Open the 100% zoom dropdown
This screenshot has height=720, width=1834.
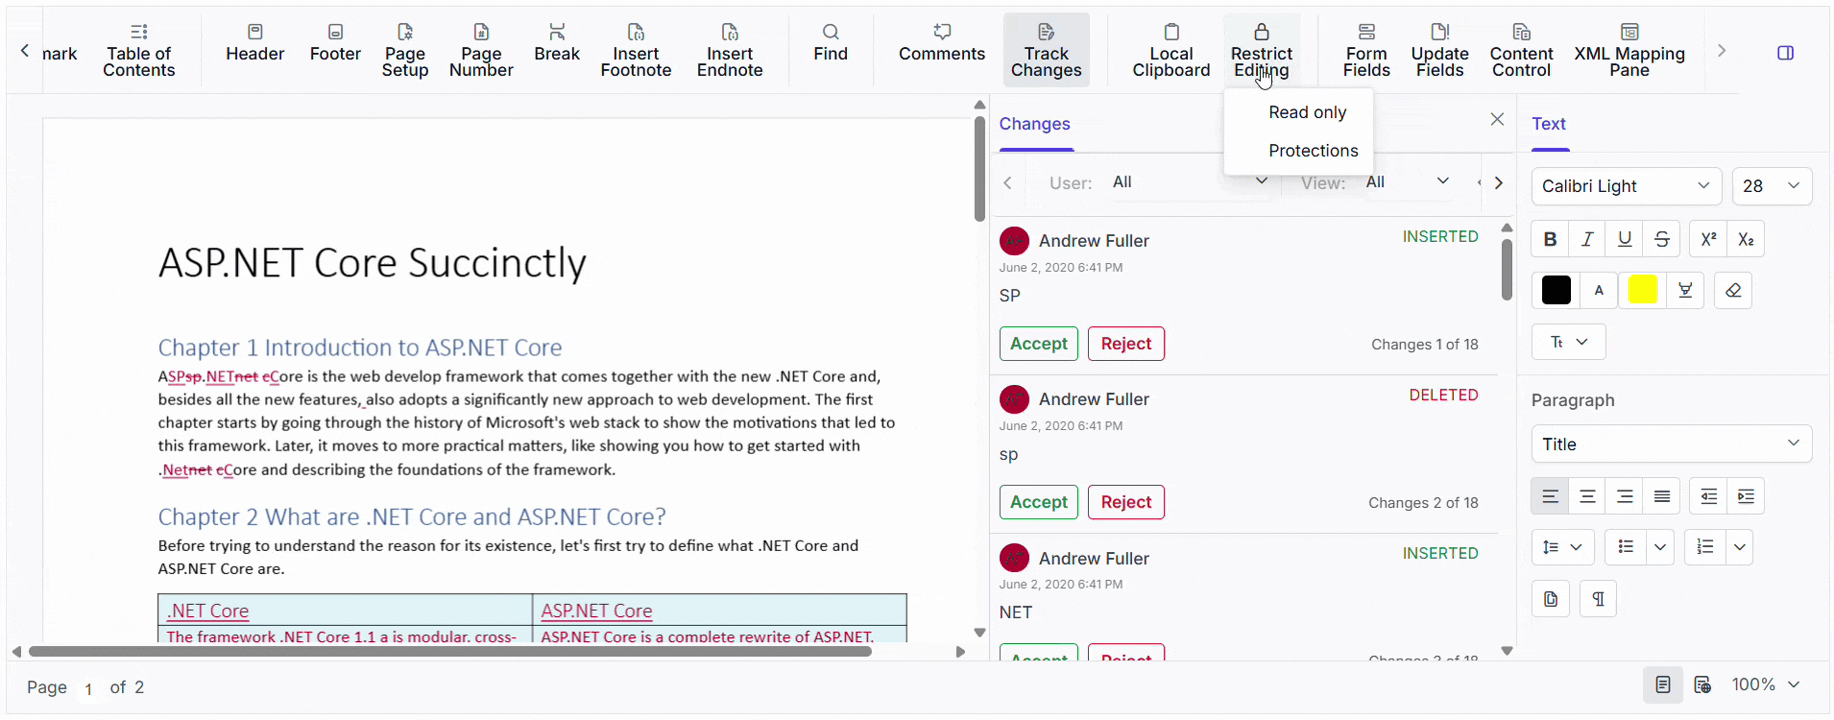1767,685
